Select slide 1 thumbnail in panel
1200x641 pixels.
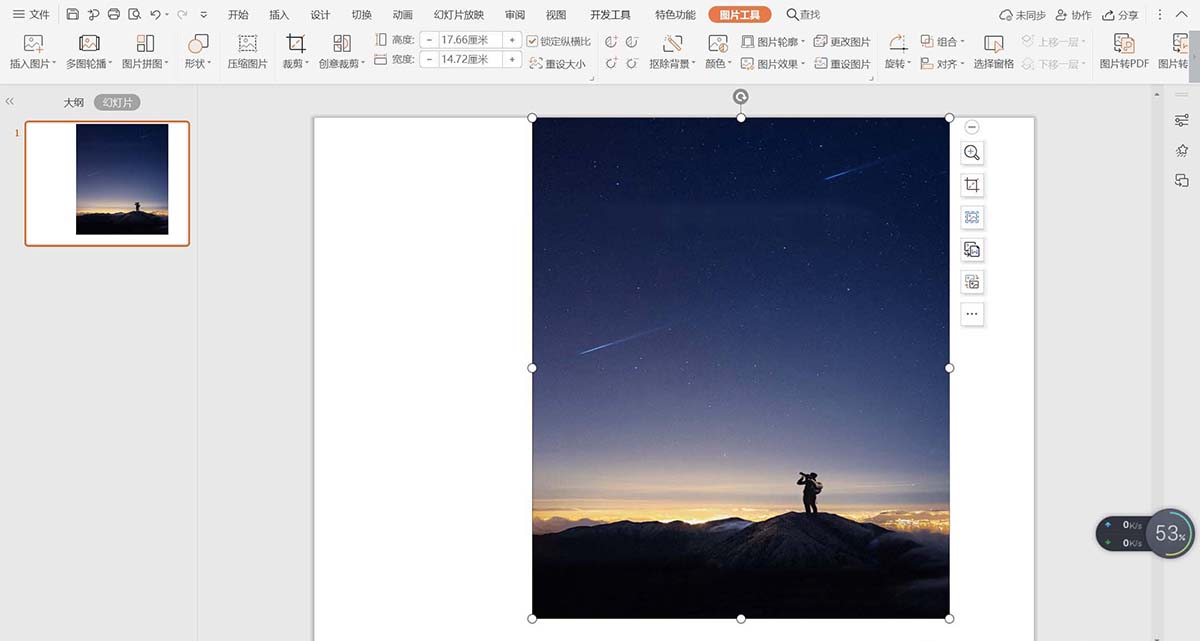(x=107, y=183)
